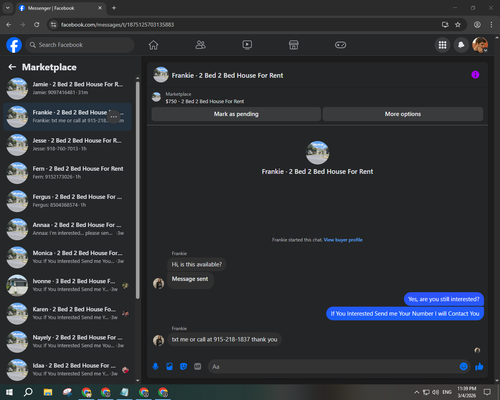500x400 pixels.
Task: Open the three-dot menu on Frankie chat
Action: pyautogui.click(x=114, y=117)
